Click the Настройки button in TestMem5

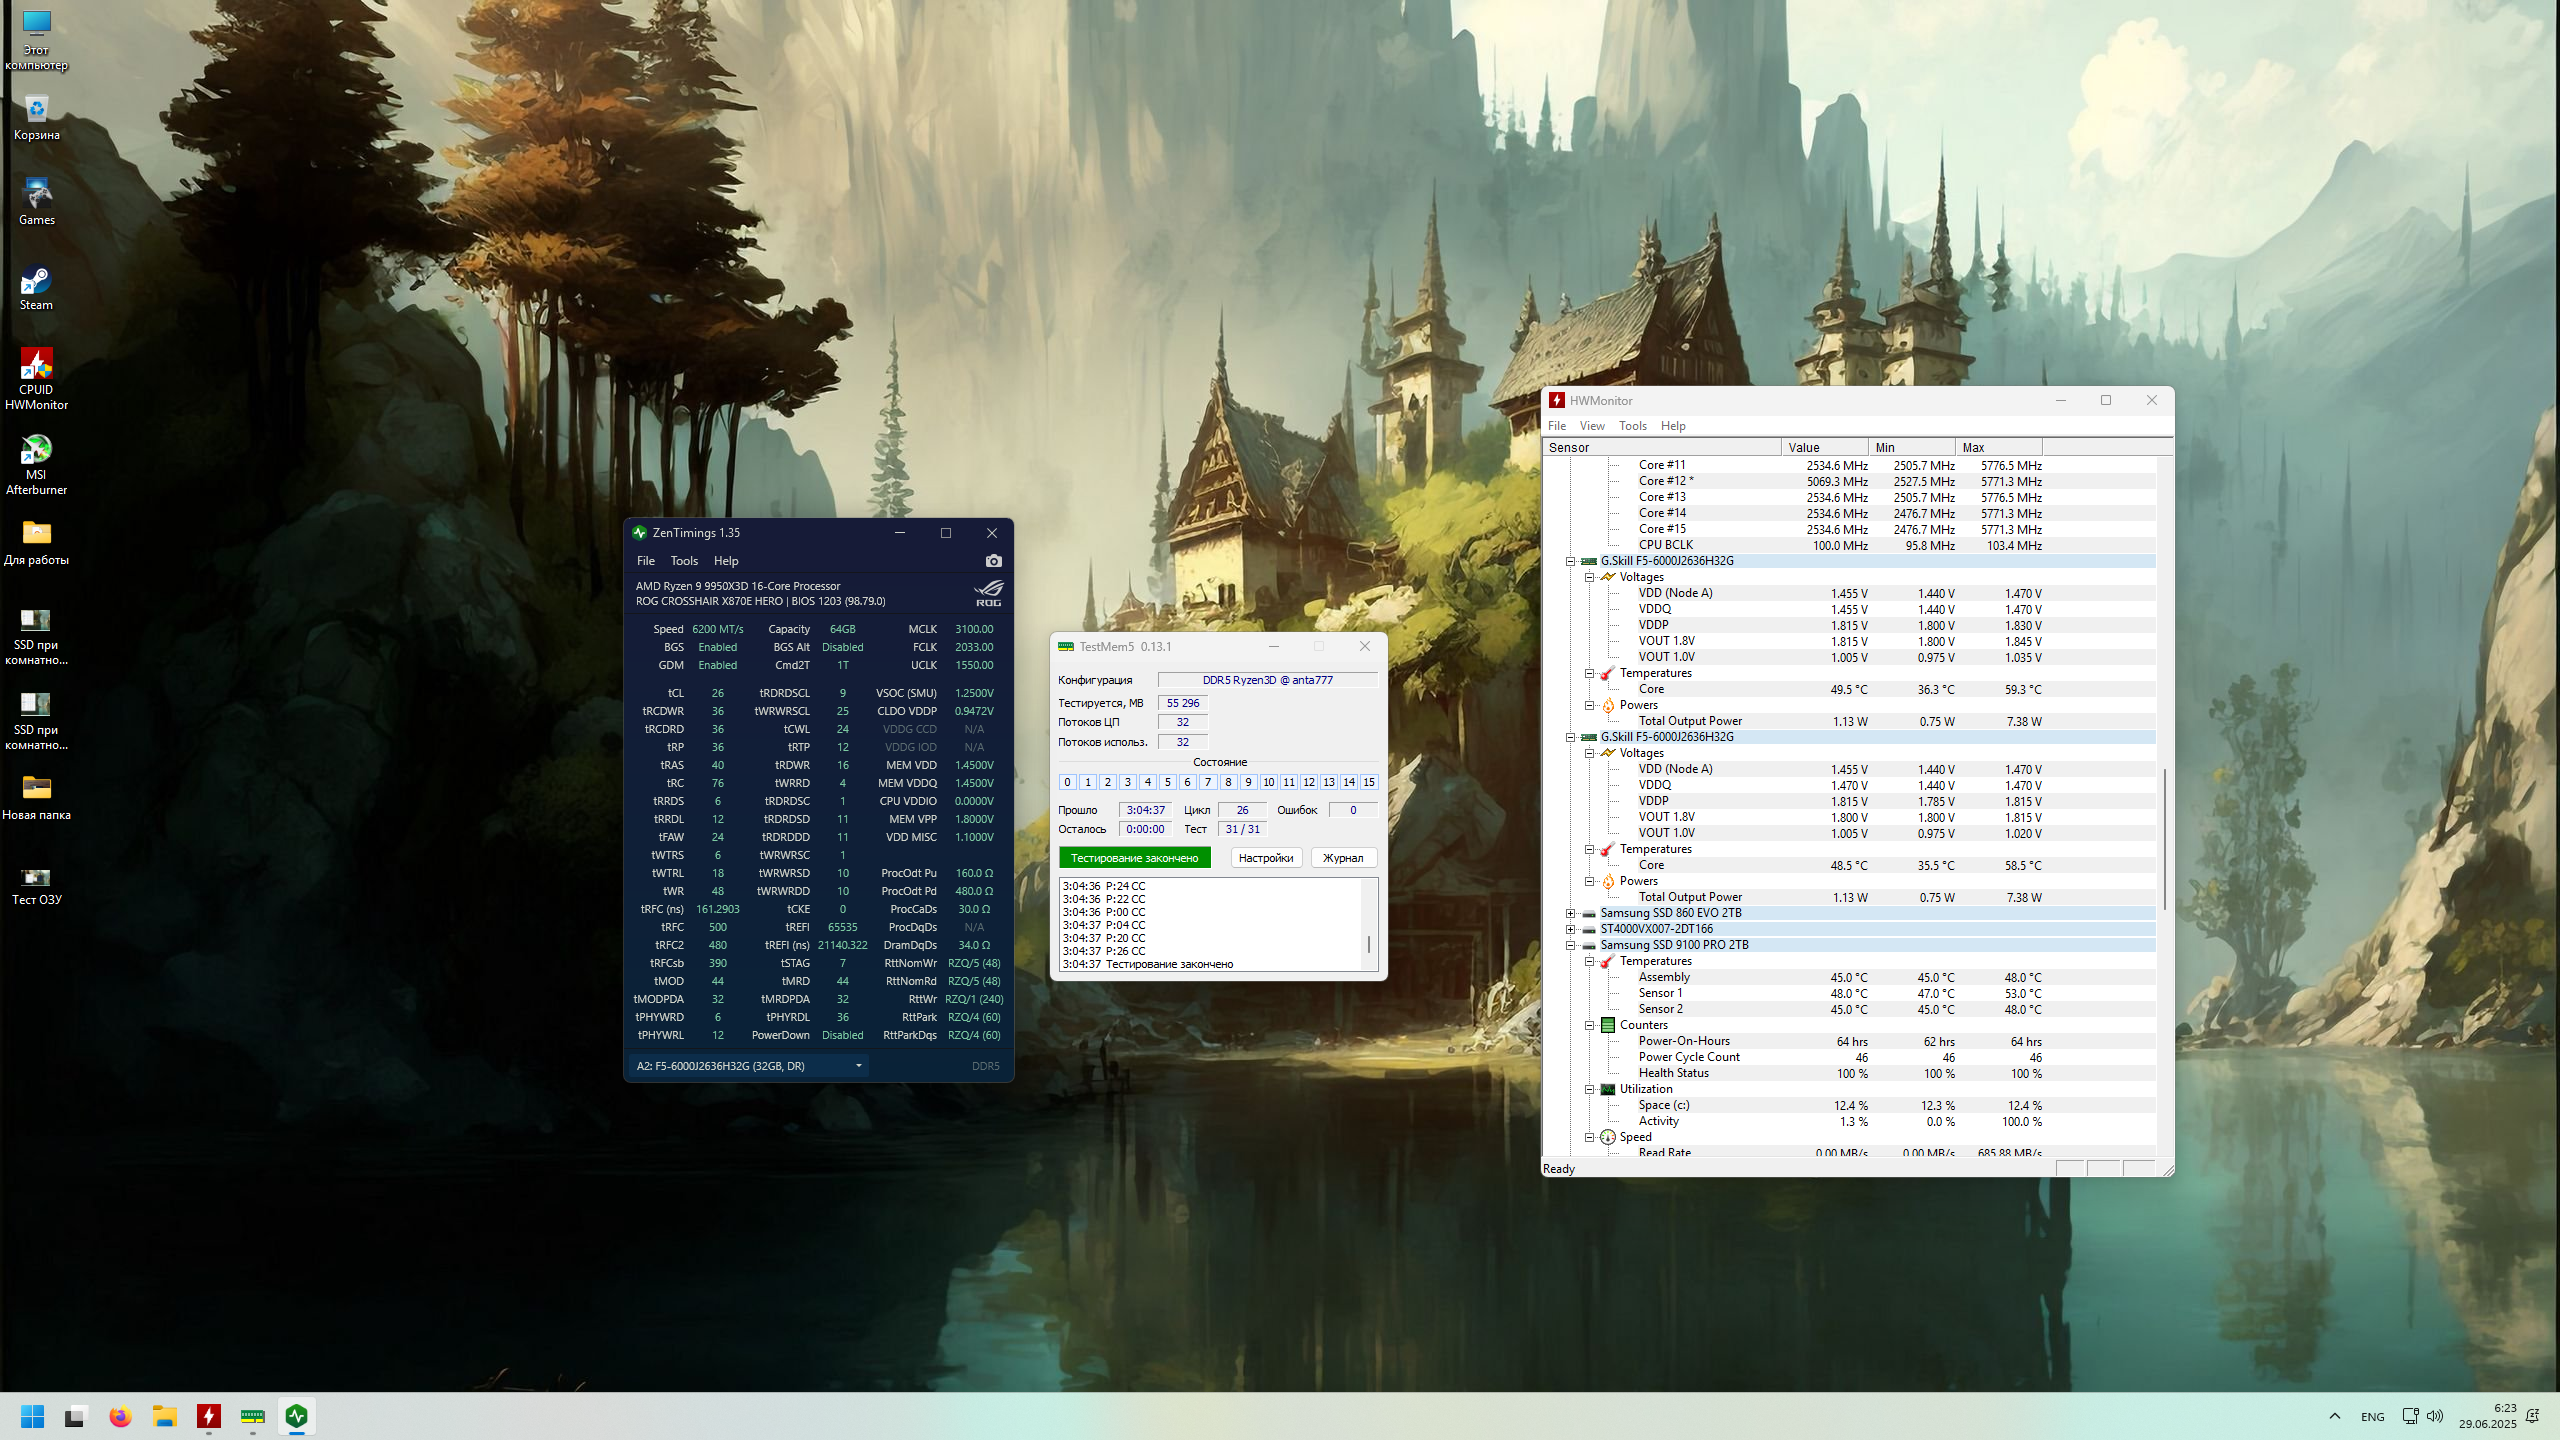[1265, 858]
